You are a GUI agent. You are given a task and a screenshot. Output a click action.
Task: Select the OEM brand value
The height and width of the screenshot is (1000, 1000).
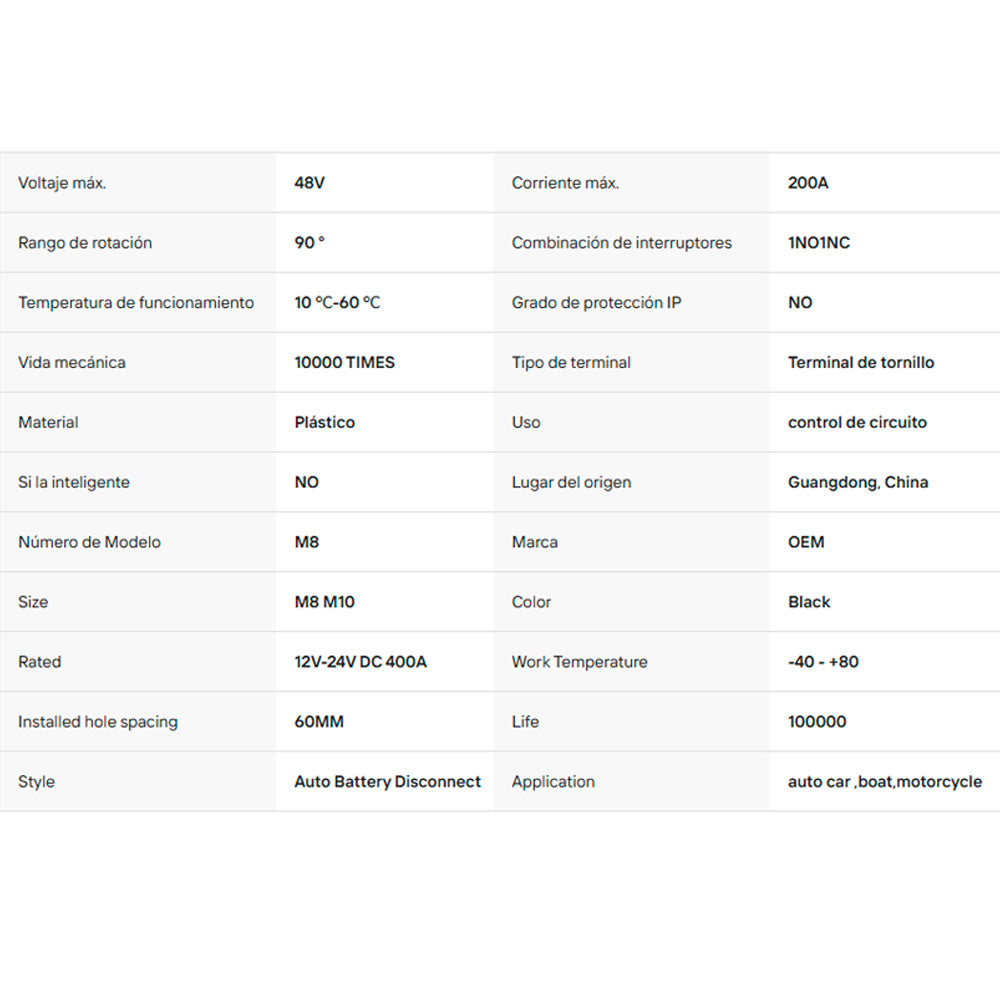click(805, 542)
